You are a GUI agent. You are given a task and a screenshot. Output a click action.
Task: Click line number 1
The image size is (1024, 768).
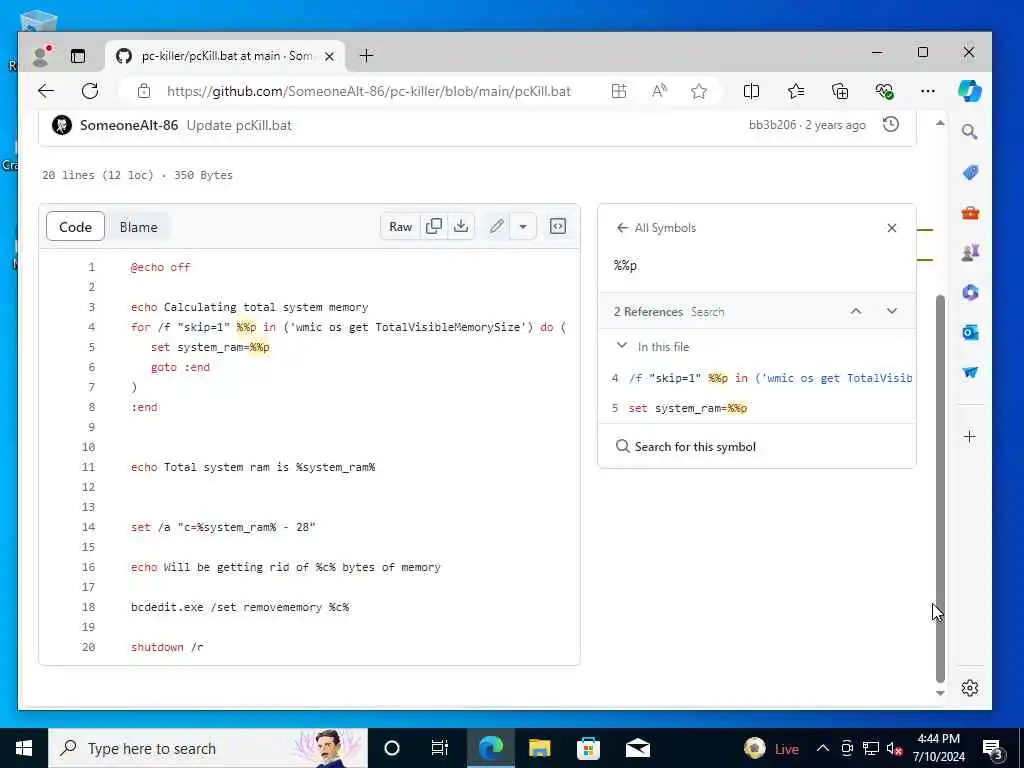point(91,267)
